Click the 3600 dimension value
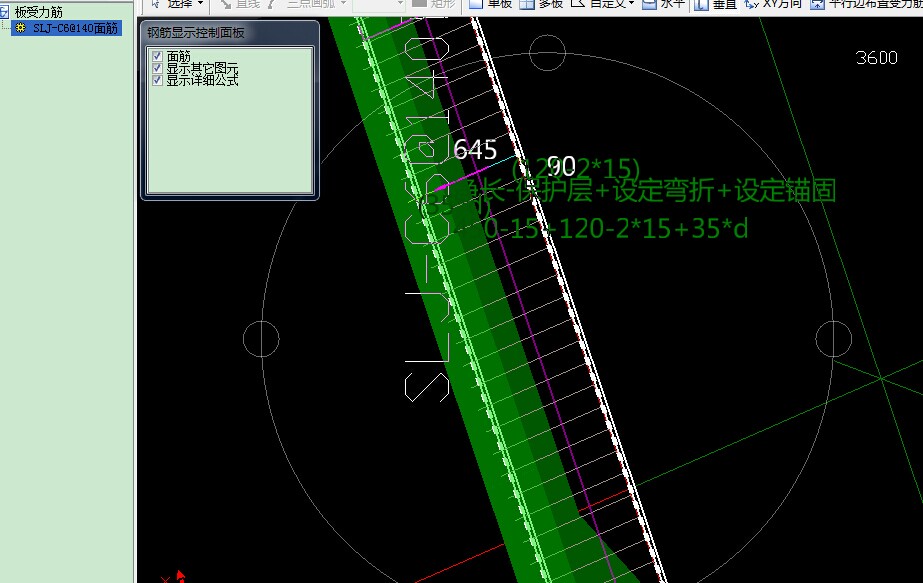Viewport: 923px width, 583px height. 876,58
